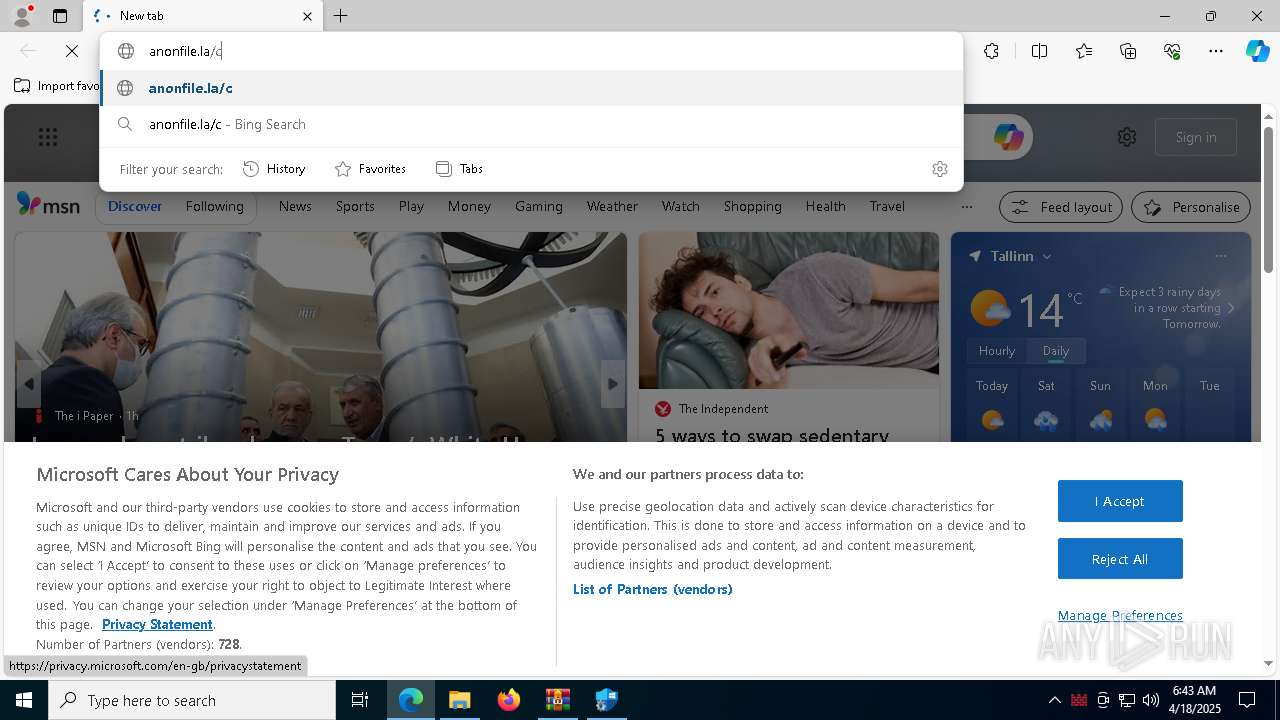Select the Following feed tab

click(x=214, y=206)
